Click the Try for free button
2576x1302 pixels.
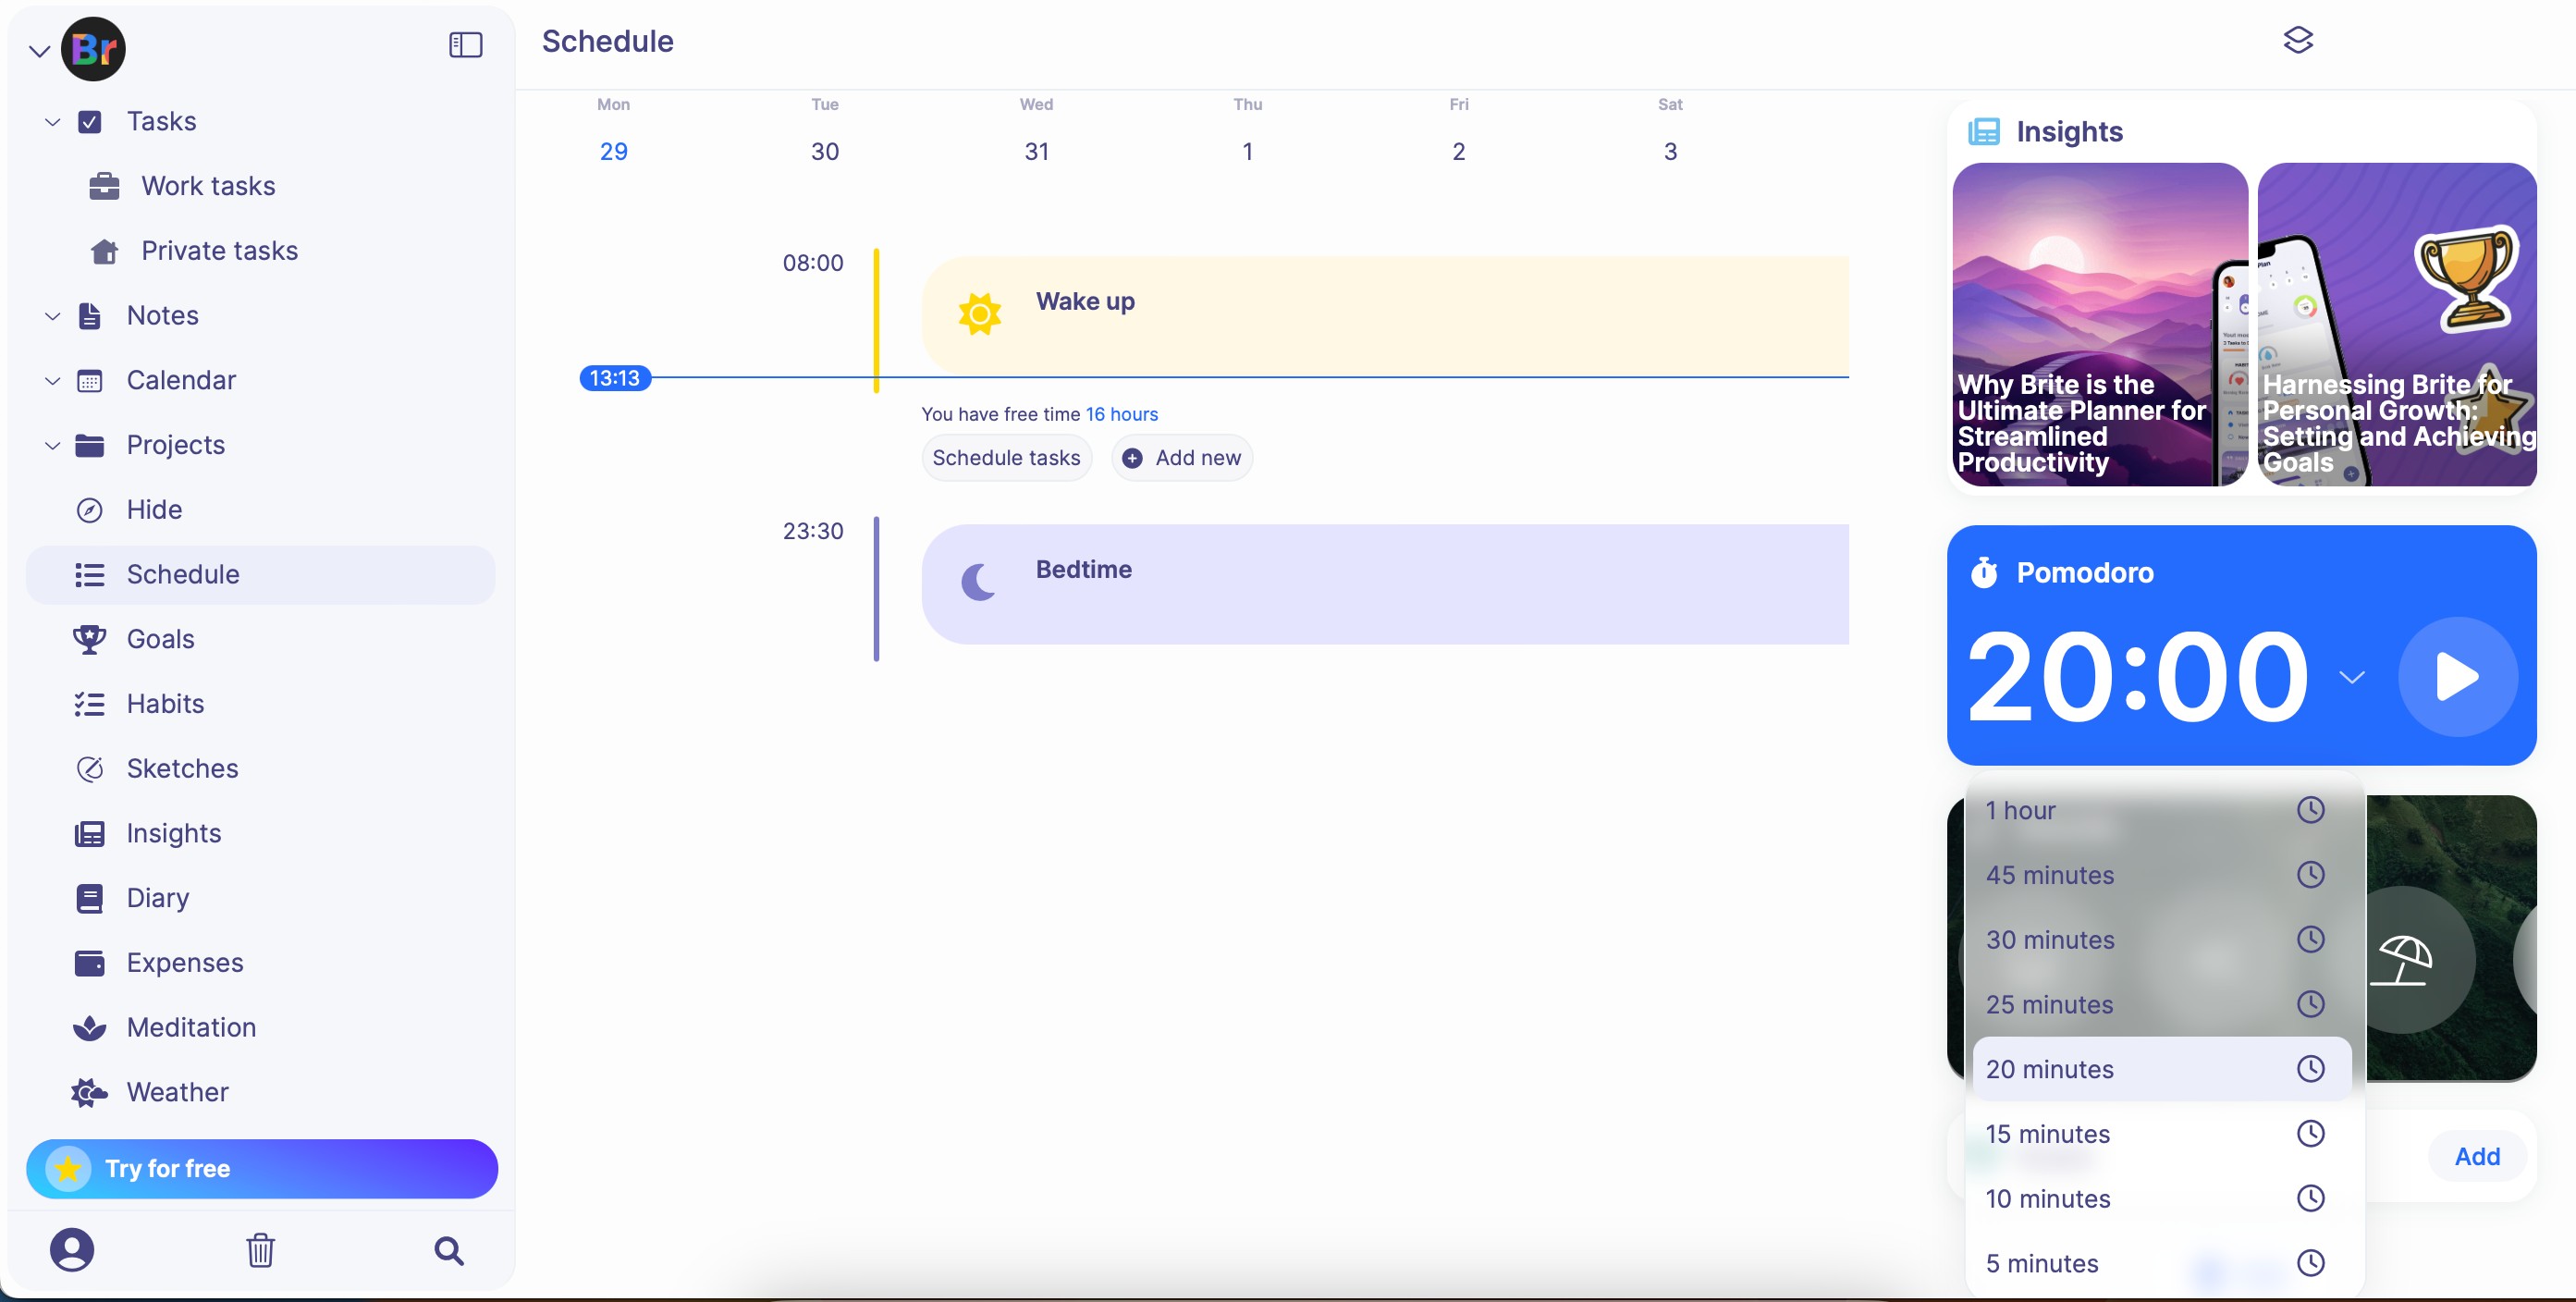pos(262,1168)
